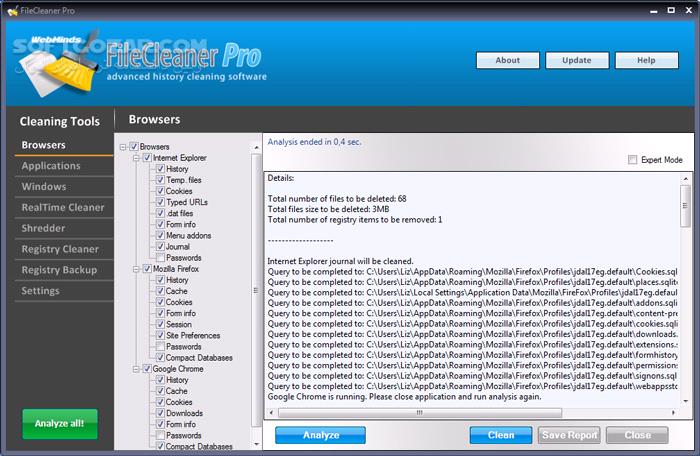
Task: Open Registry Cleaner
Action: coord(63,249)
